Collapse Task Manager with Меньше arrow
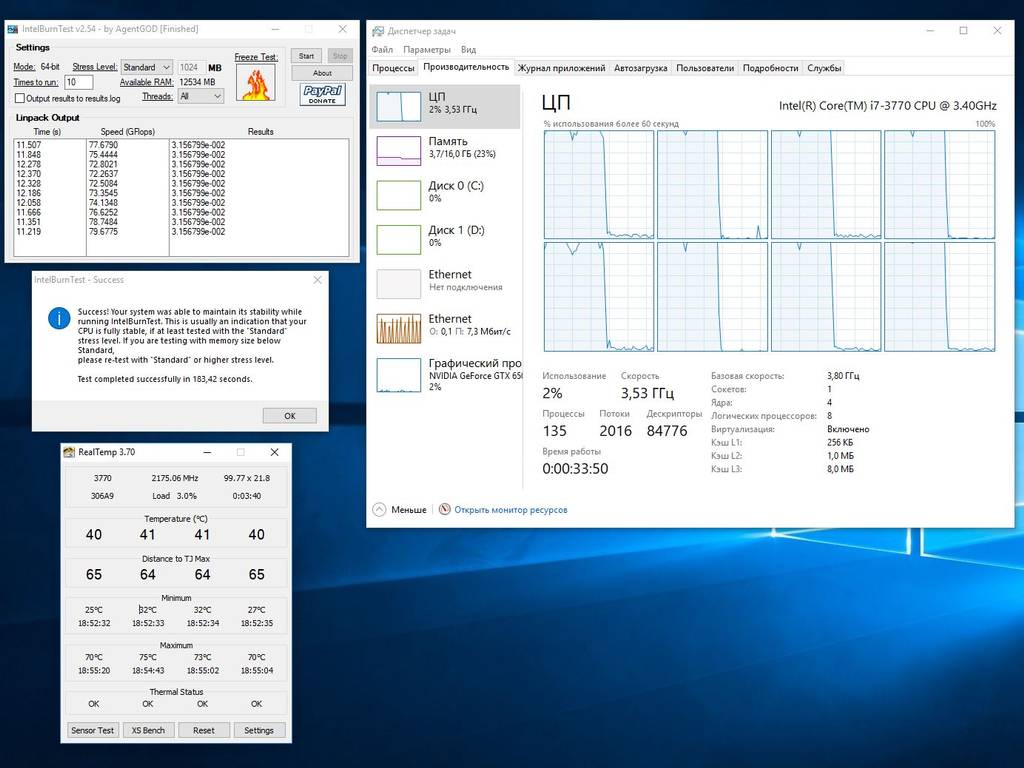 [380, 510]
